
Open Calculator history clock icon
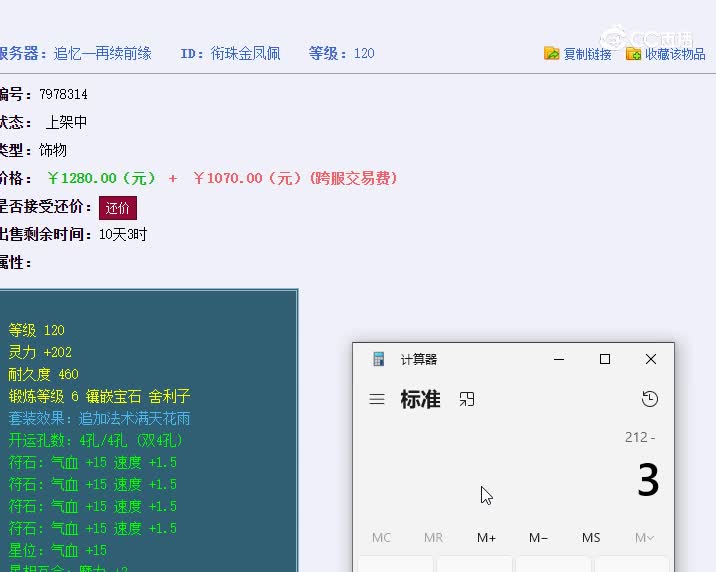pyautogui.click(x=649, y=399)
